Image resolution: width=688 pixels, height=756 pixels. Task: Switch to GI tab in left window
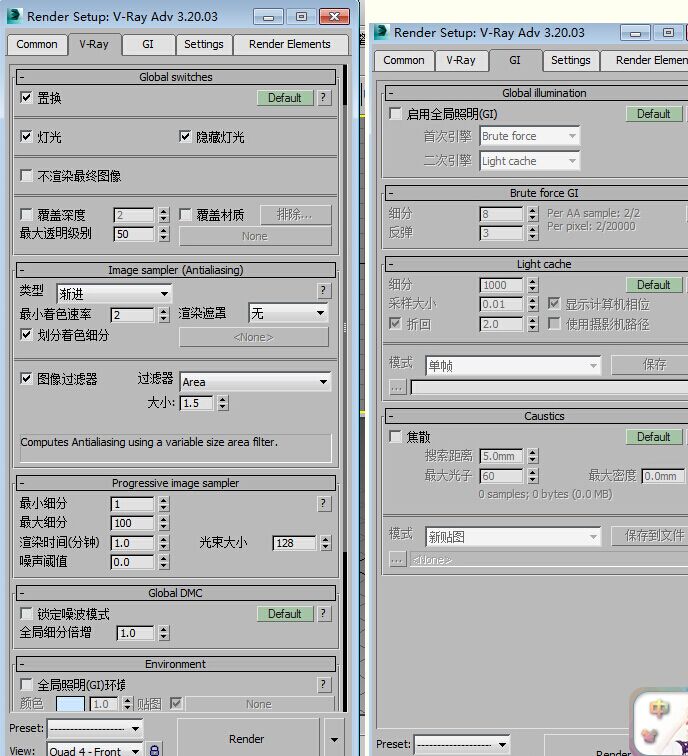pos(148,44)
